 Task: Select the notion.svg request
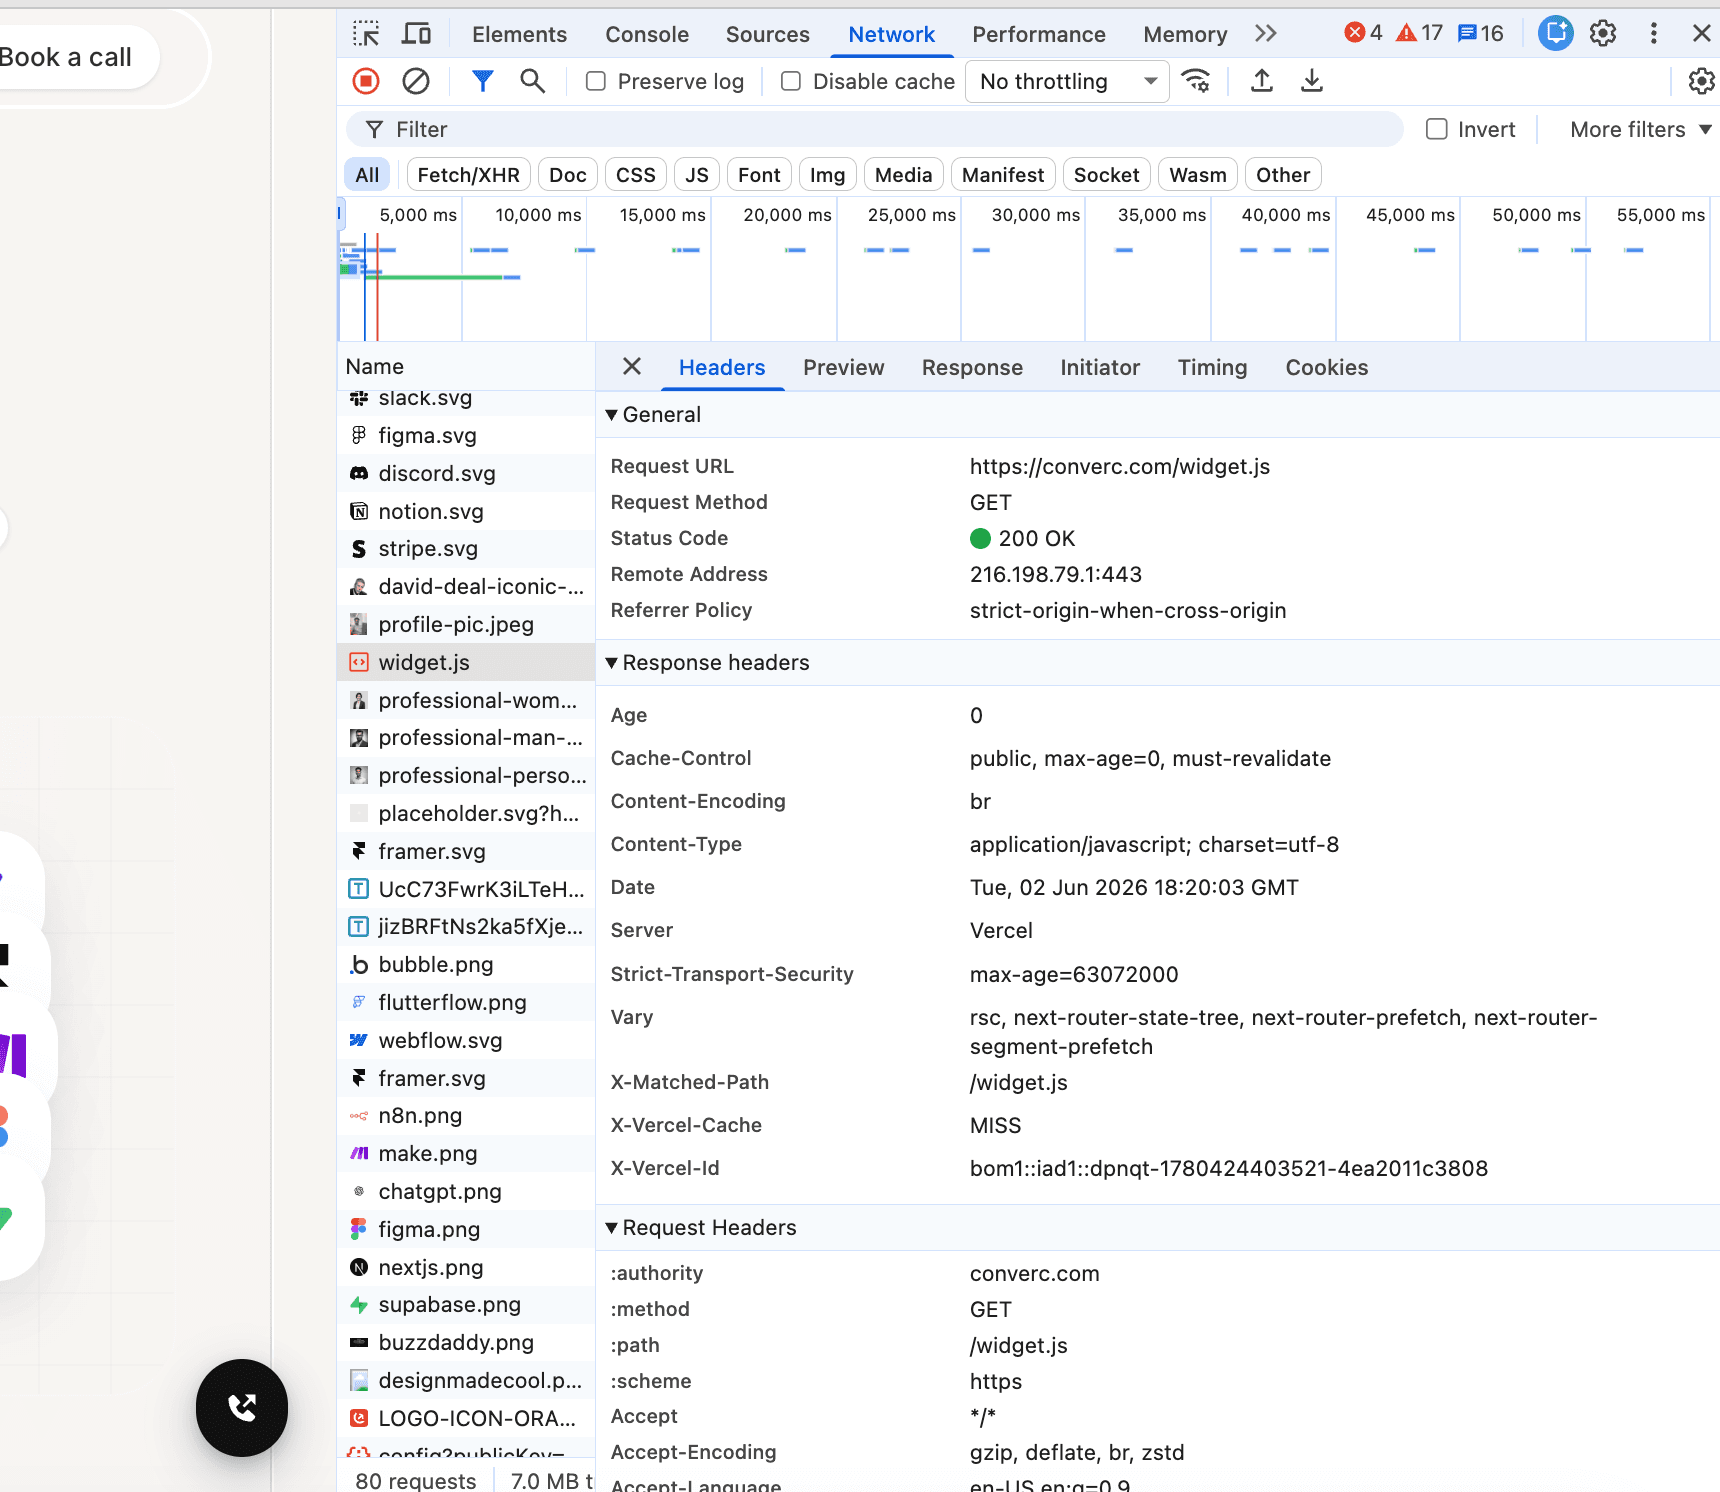point(466,511)
